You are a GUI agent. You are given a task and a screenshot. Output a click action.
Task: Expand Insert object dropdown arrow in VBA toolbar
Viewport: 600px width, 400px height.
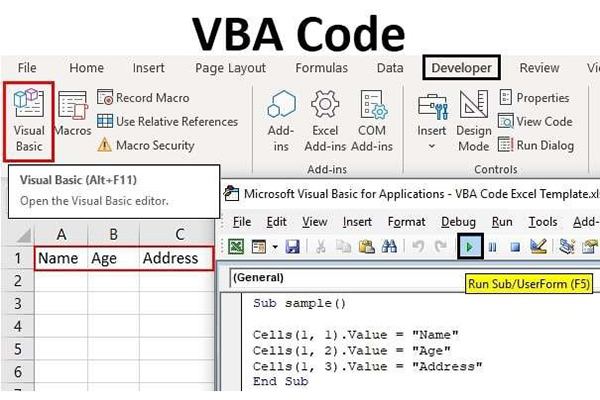click(275, 247)
